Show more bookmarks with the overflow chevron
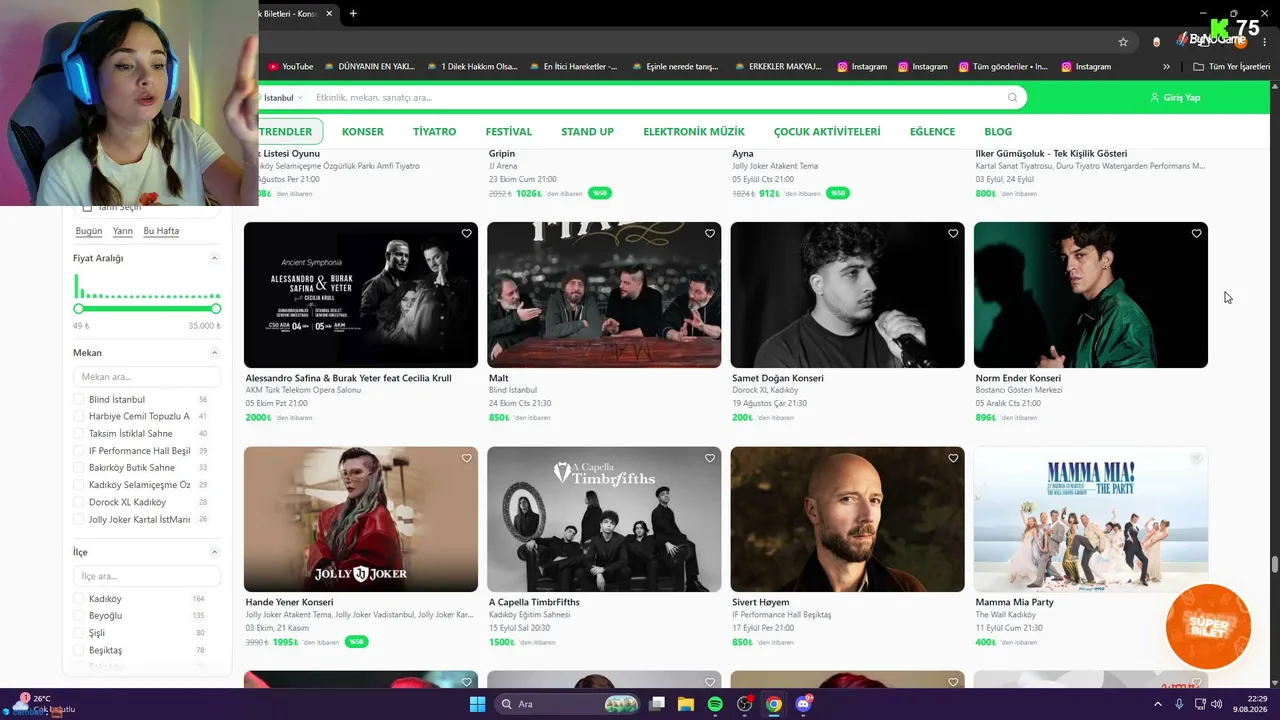 pyautogui.click(x=1166, y=67)
